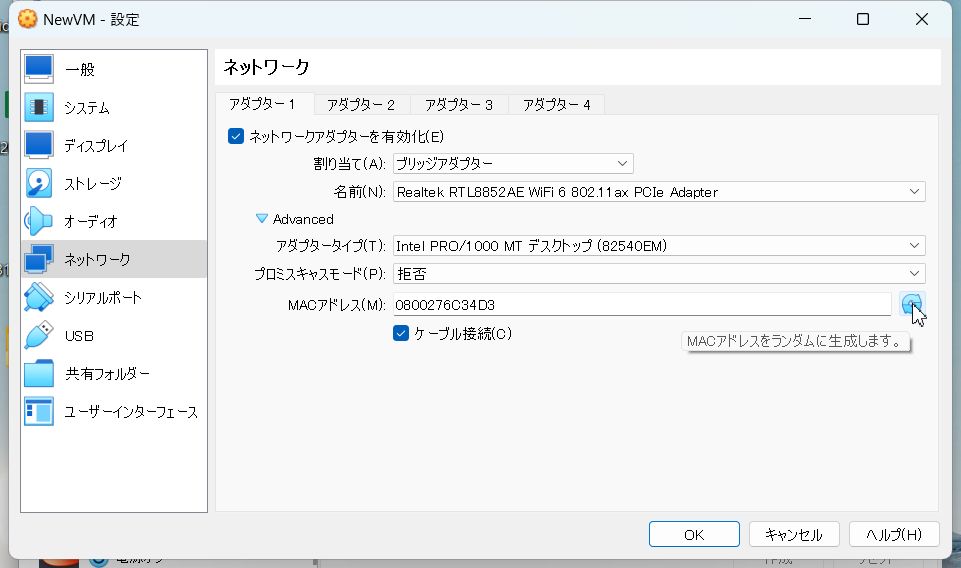
Task: Collapse the Advanced section triangle
Action: pyautogui.click(x=262, y=219)
